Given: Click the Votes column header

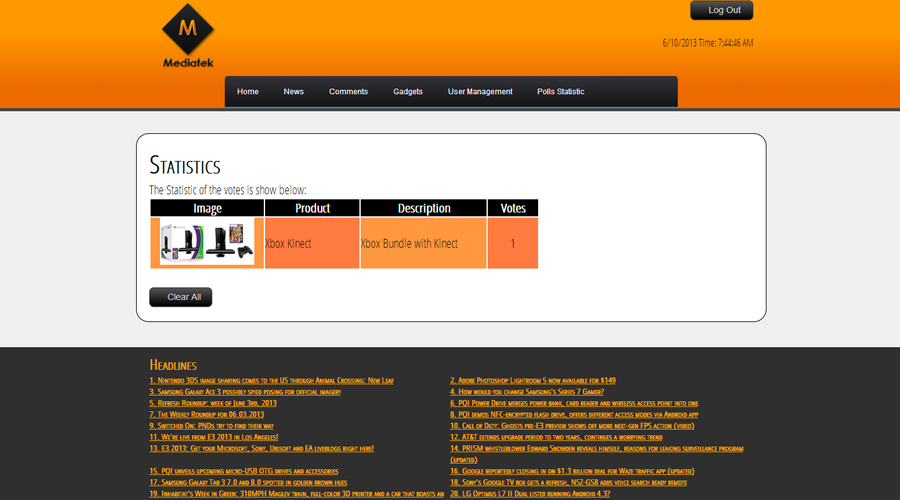Looking at the screenshot, I should point(513,208).
